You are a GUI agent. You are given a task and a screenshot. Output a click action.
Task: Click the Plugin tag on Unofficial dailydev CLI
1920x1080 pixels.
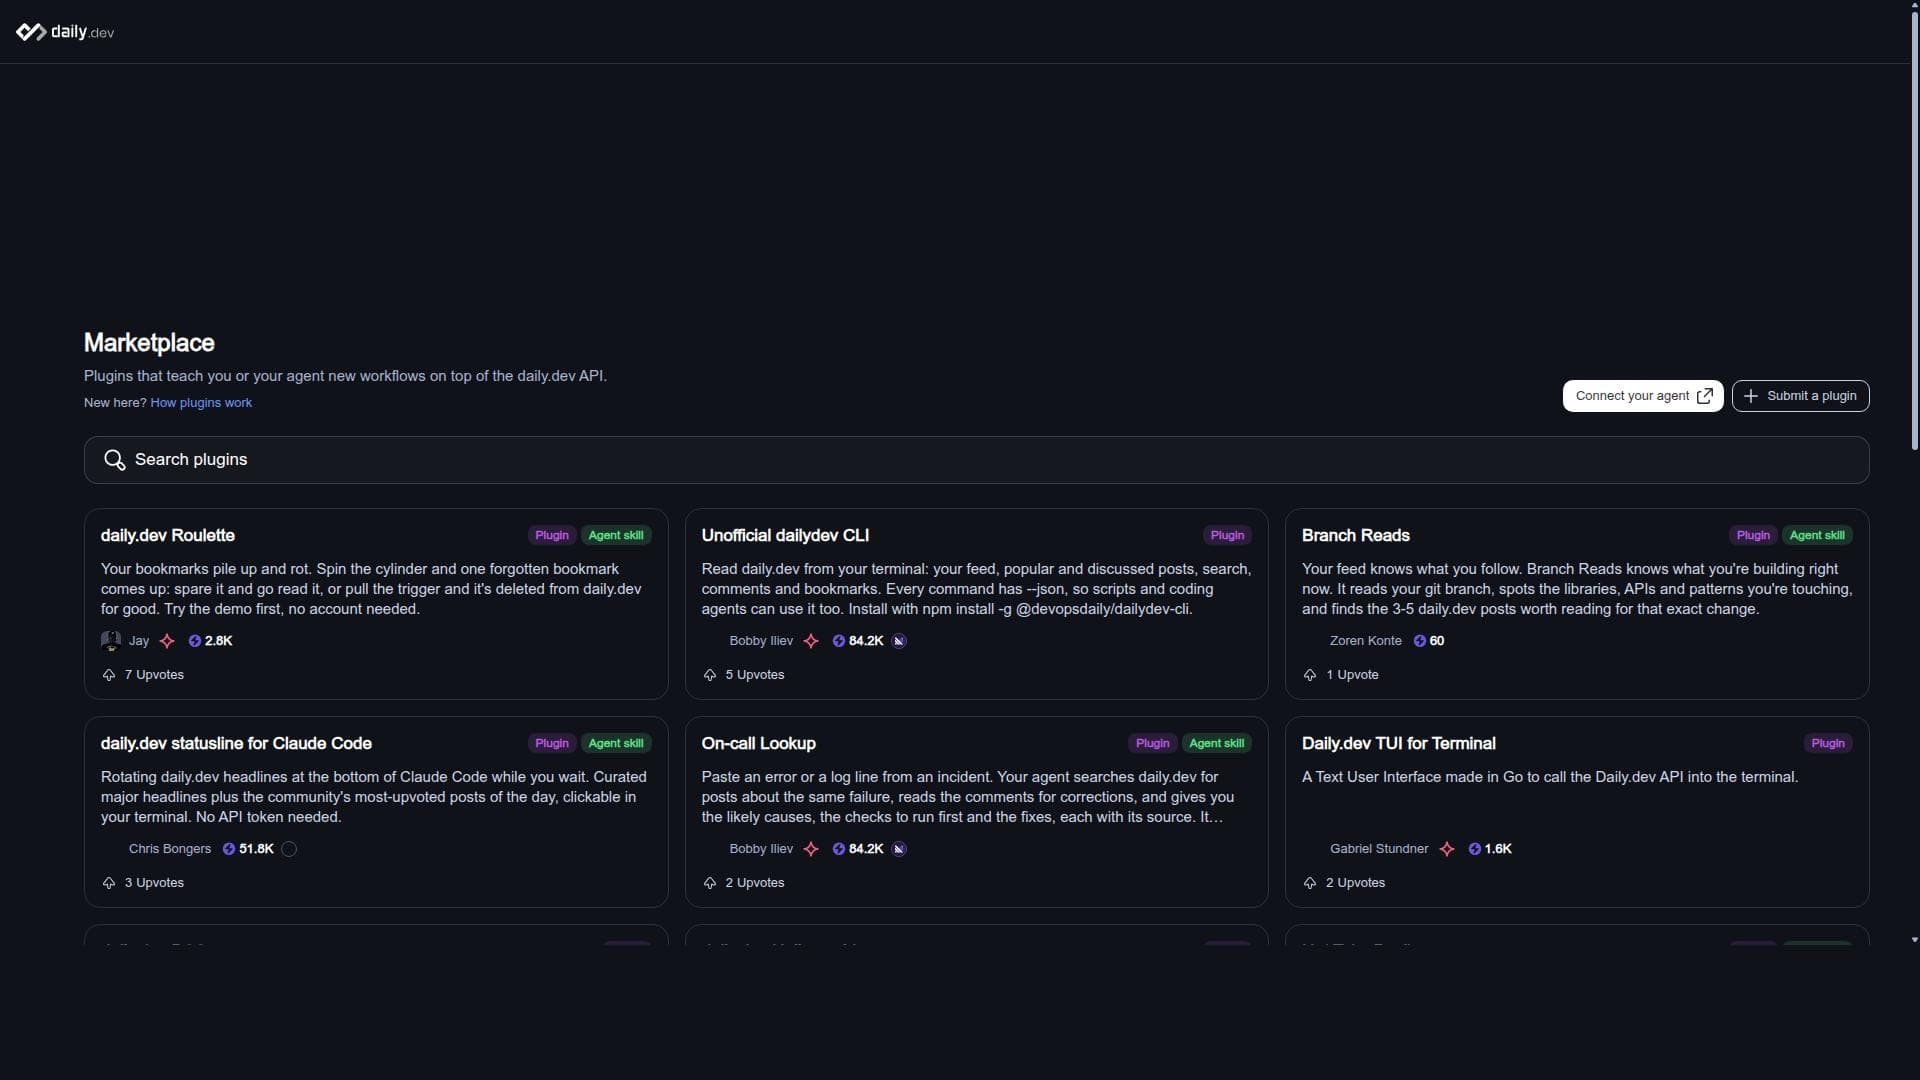(1227, 536)
